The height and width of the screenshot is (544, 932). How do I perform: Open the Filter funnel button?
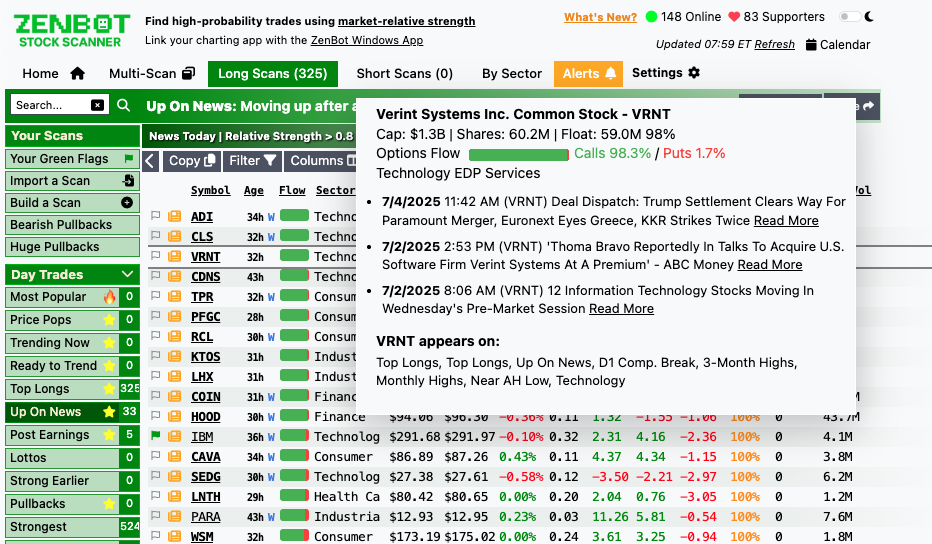[x=252, y=161]
